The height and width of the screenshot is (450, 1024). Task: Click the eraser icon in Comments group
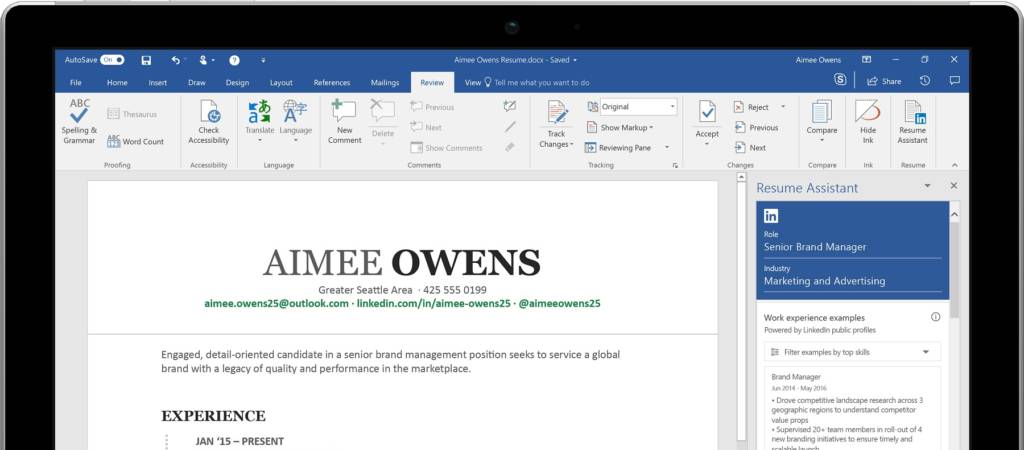coord(510,147)
